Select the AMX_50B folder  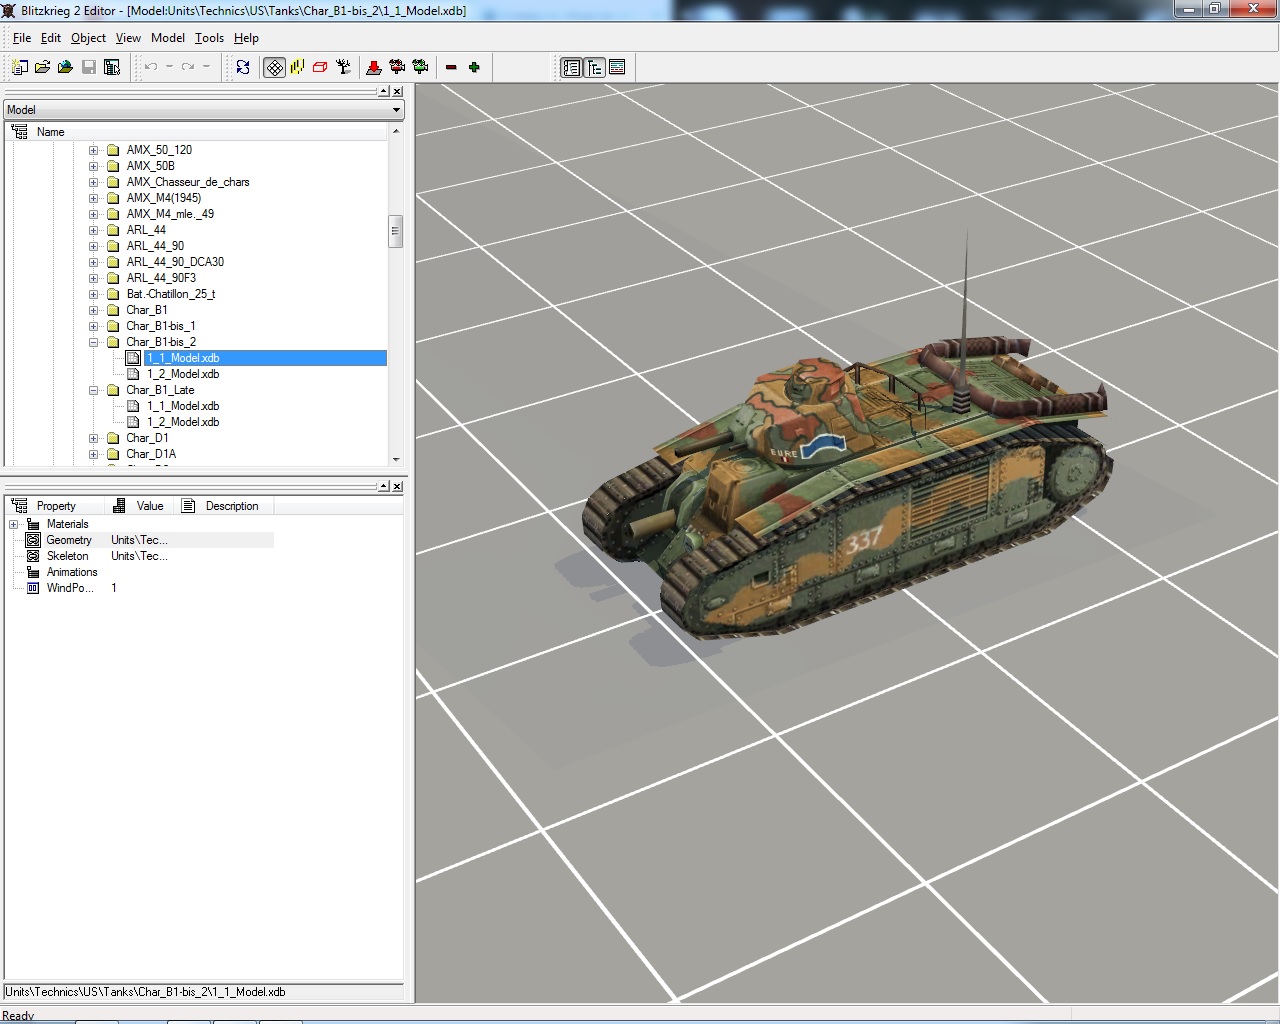coord(150,166)
